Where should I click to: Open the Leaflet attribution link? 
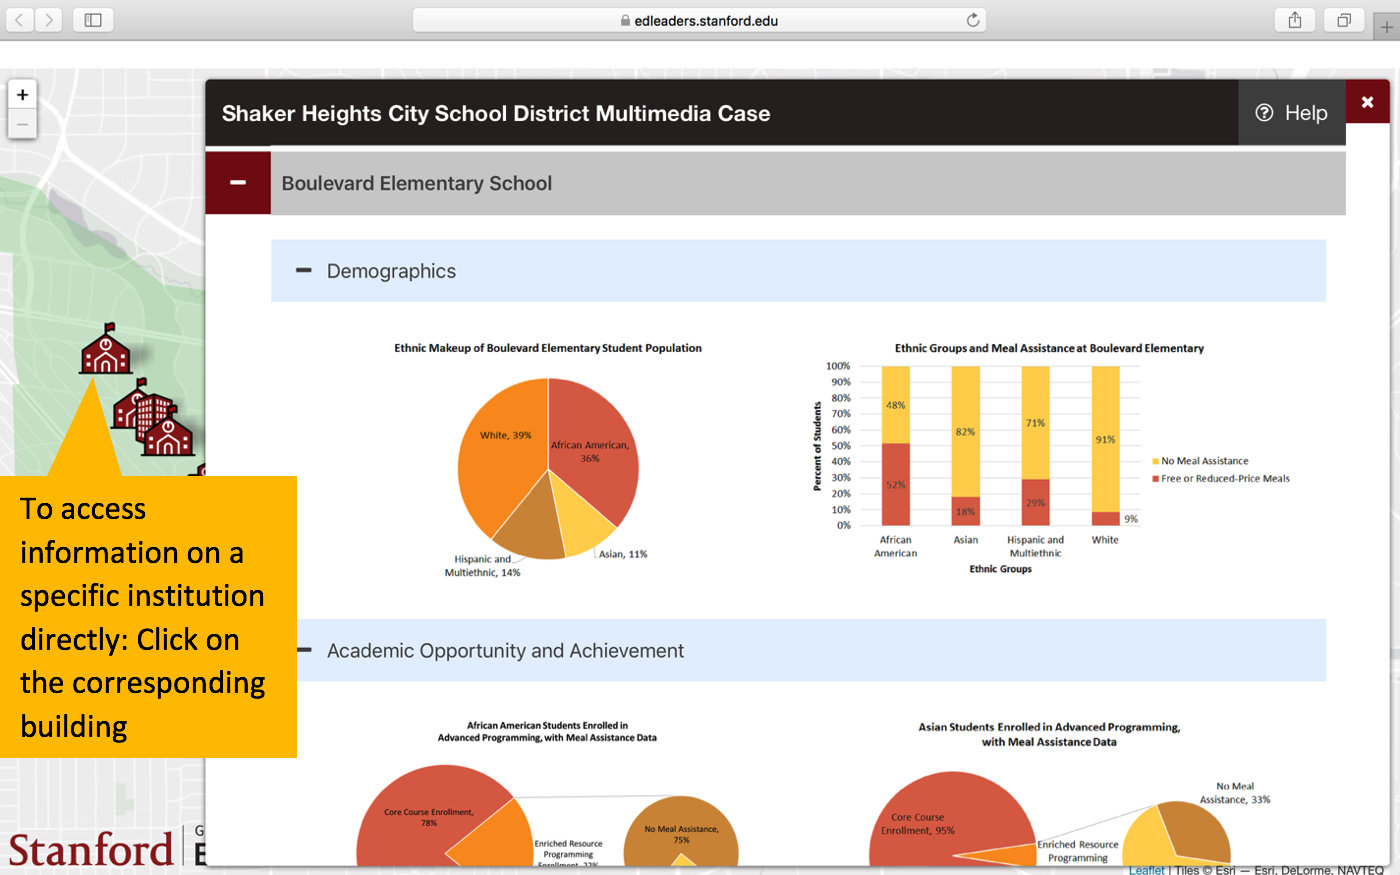click(1146, 870)
